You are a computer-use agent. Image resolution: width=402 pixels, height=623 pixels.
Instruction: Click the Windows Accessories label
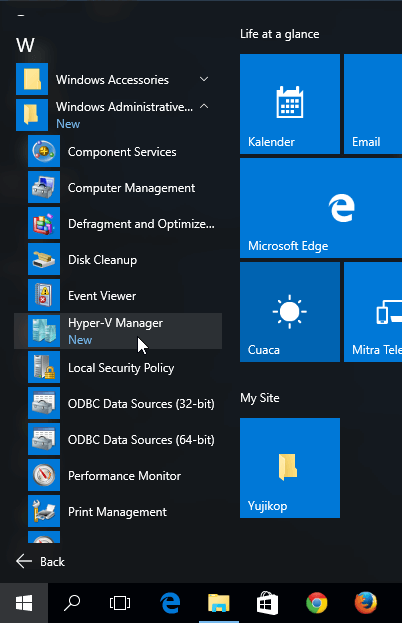tap(112, 79)
